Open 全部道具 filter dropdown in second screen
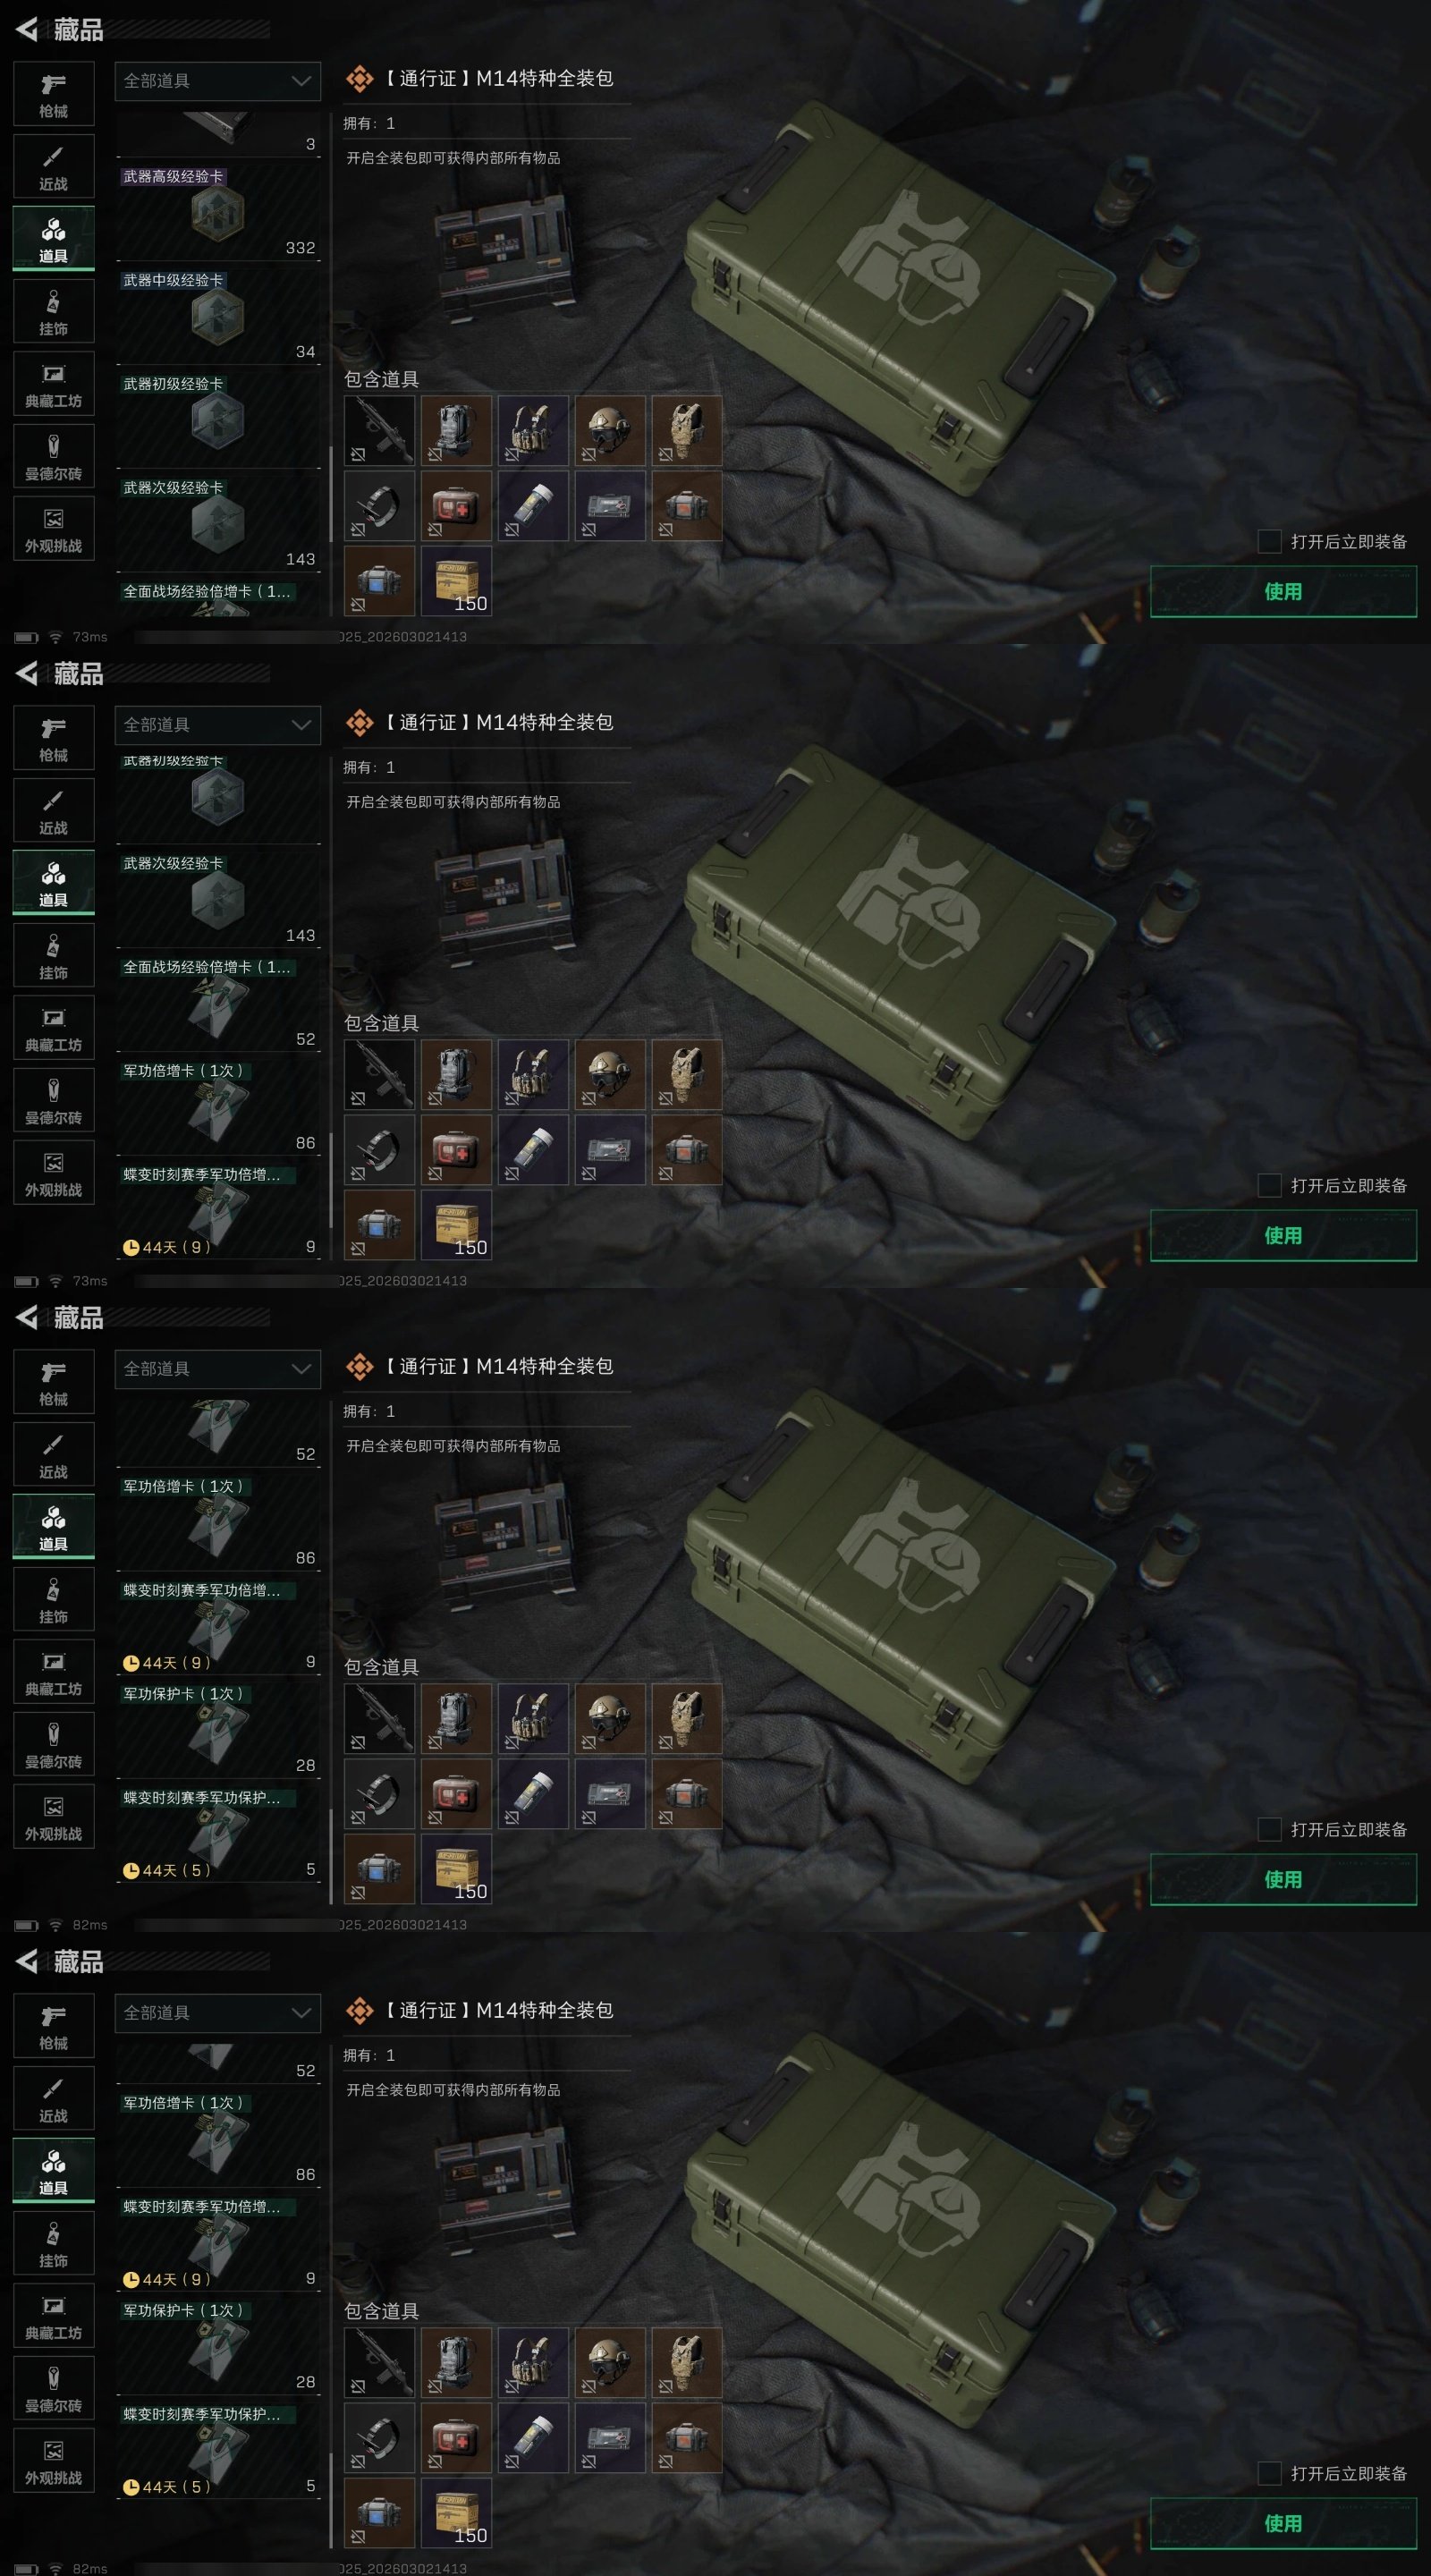 click(218, 725)
